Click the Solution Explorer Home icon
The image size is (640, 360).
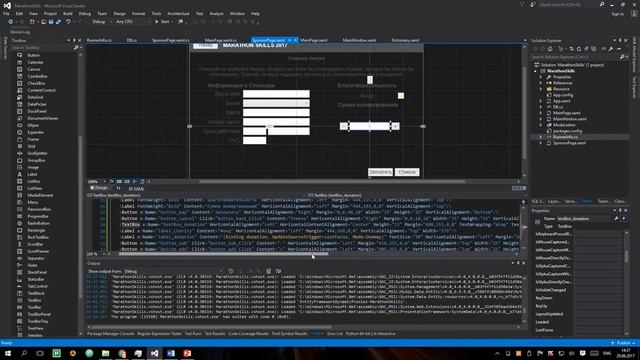pos(550,49)
